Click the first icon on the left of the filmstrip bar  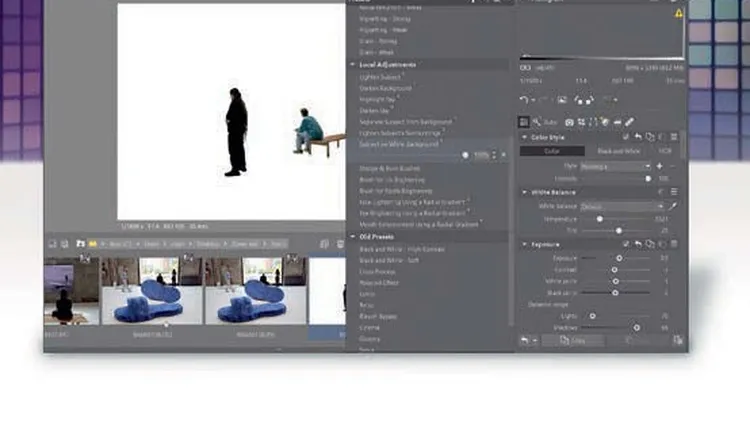[52, 244]
